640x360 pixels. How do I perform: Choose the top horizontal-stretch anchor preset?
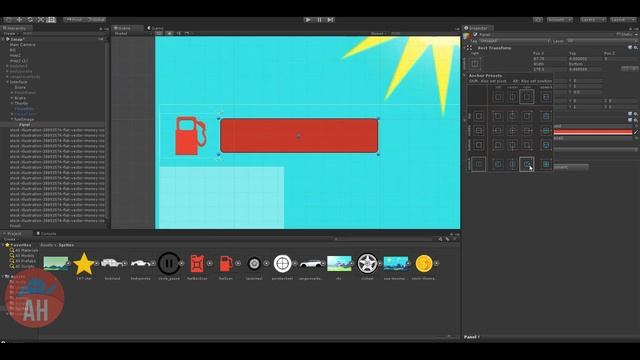pos(546,116)
